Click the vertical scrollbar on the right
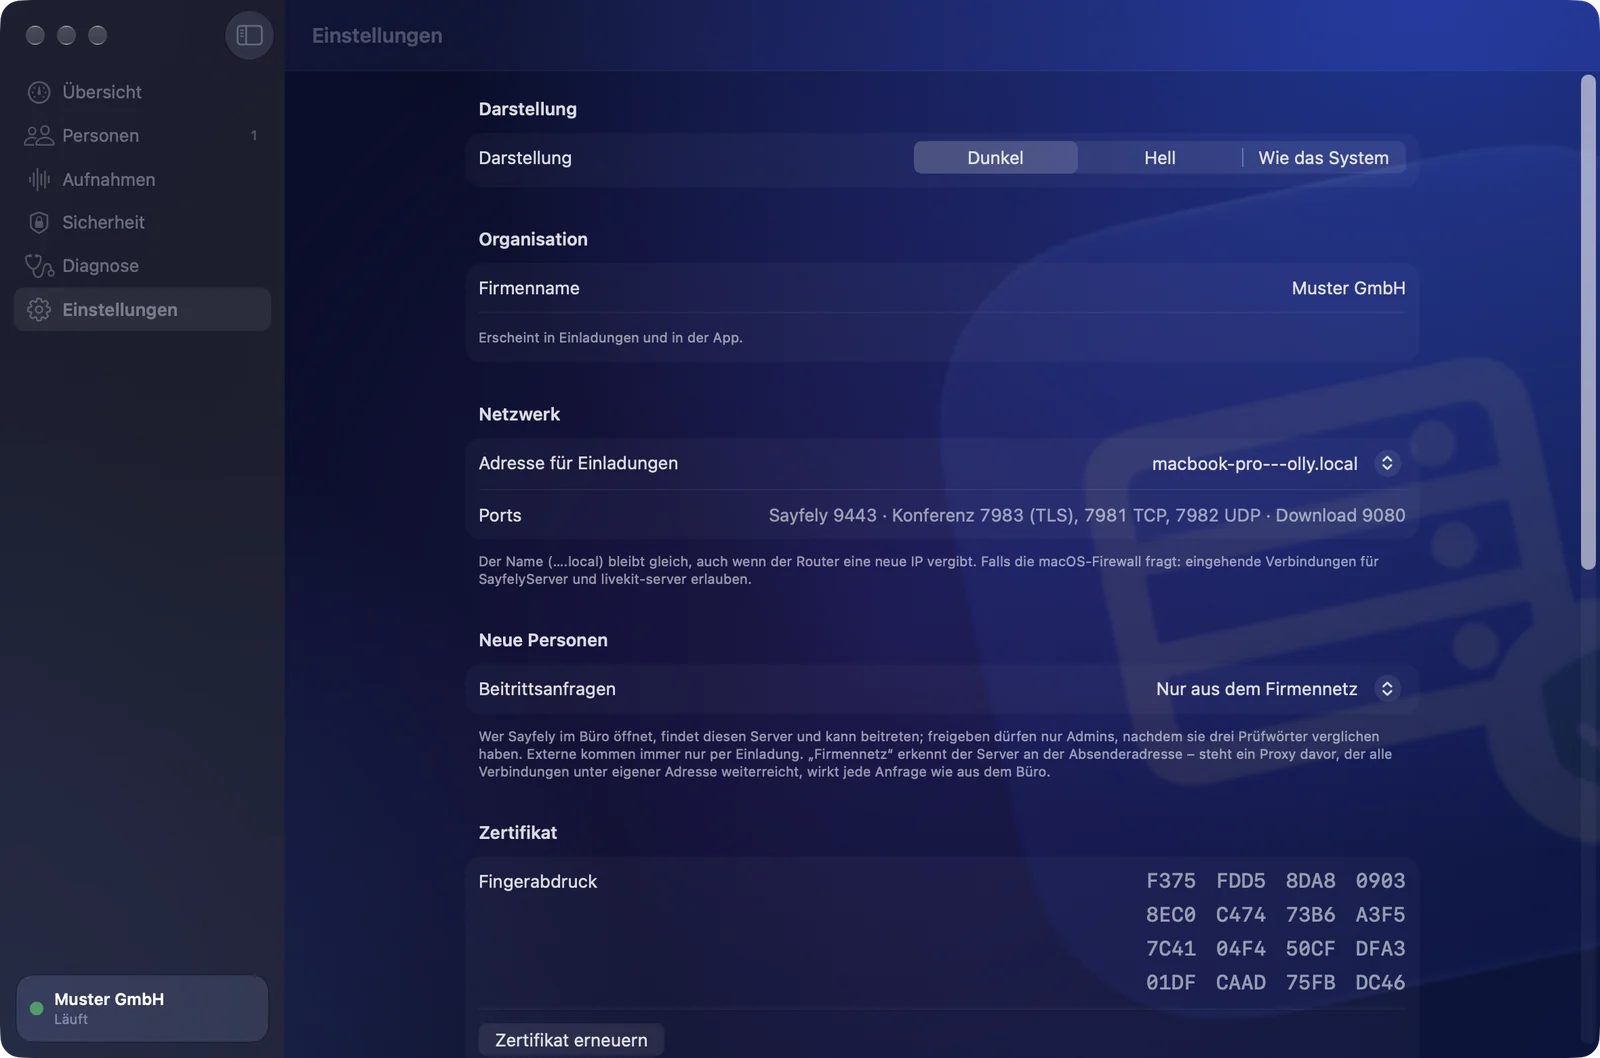This screenshot has width=1600, height=1058. (1588, 322)
